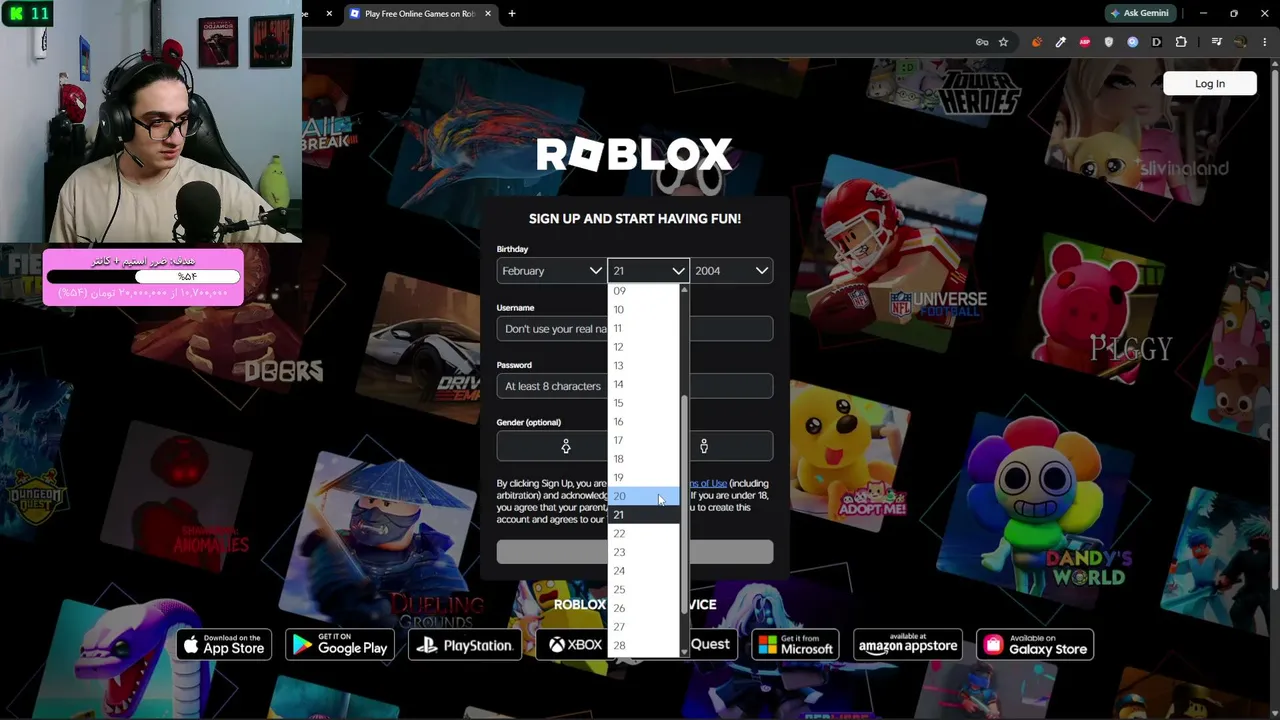Open the media control playlist icon

pyautogui.click(x=1216, y=42)
